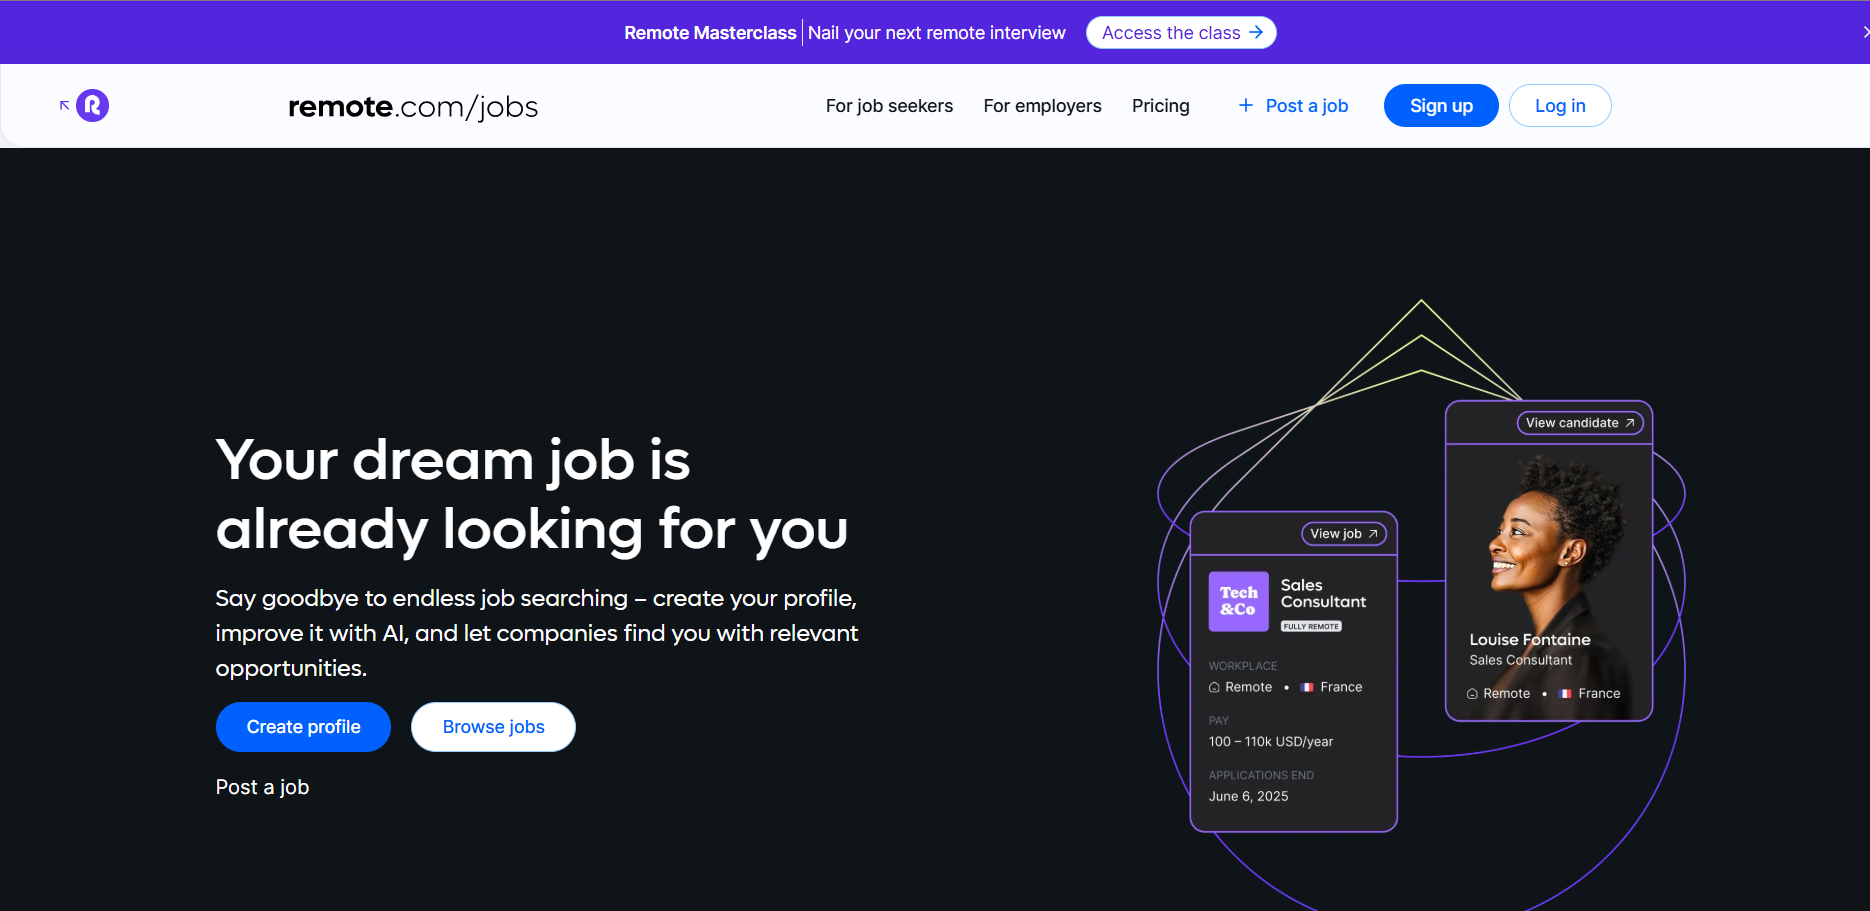Click arrow icon in View candidate button
The image size is (1870, 911).
1630,423
